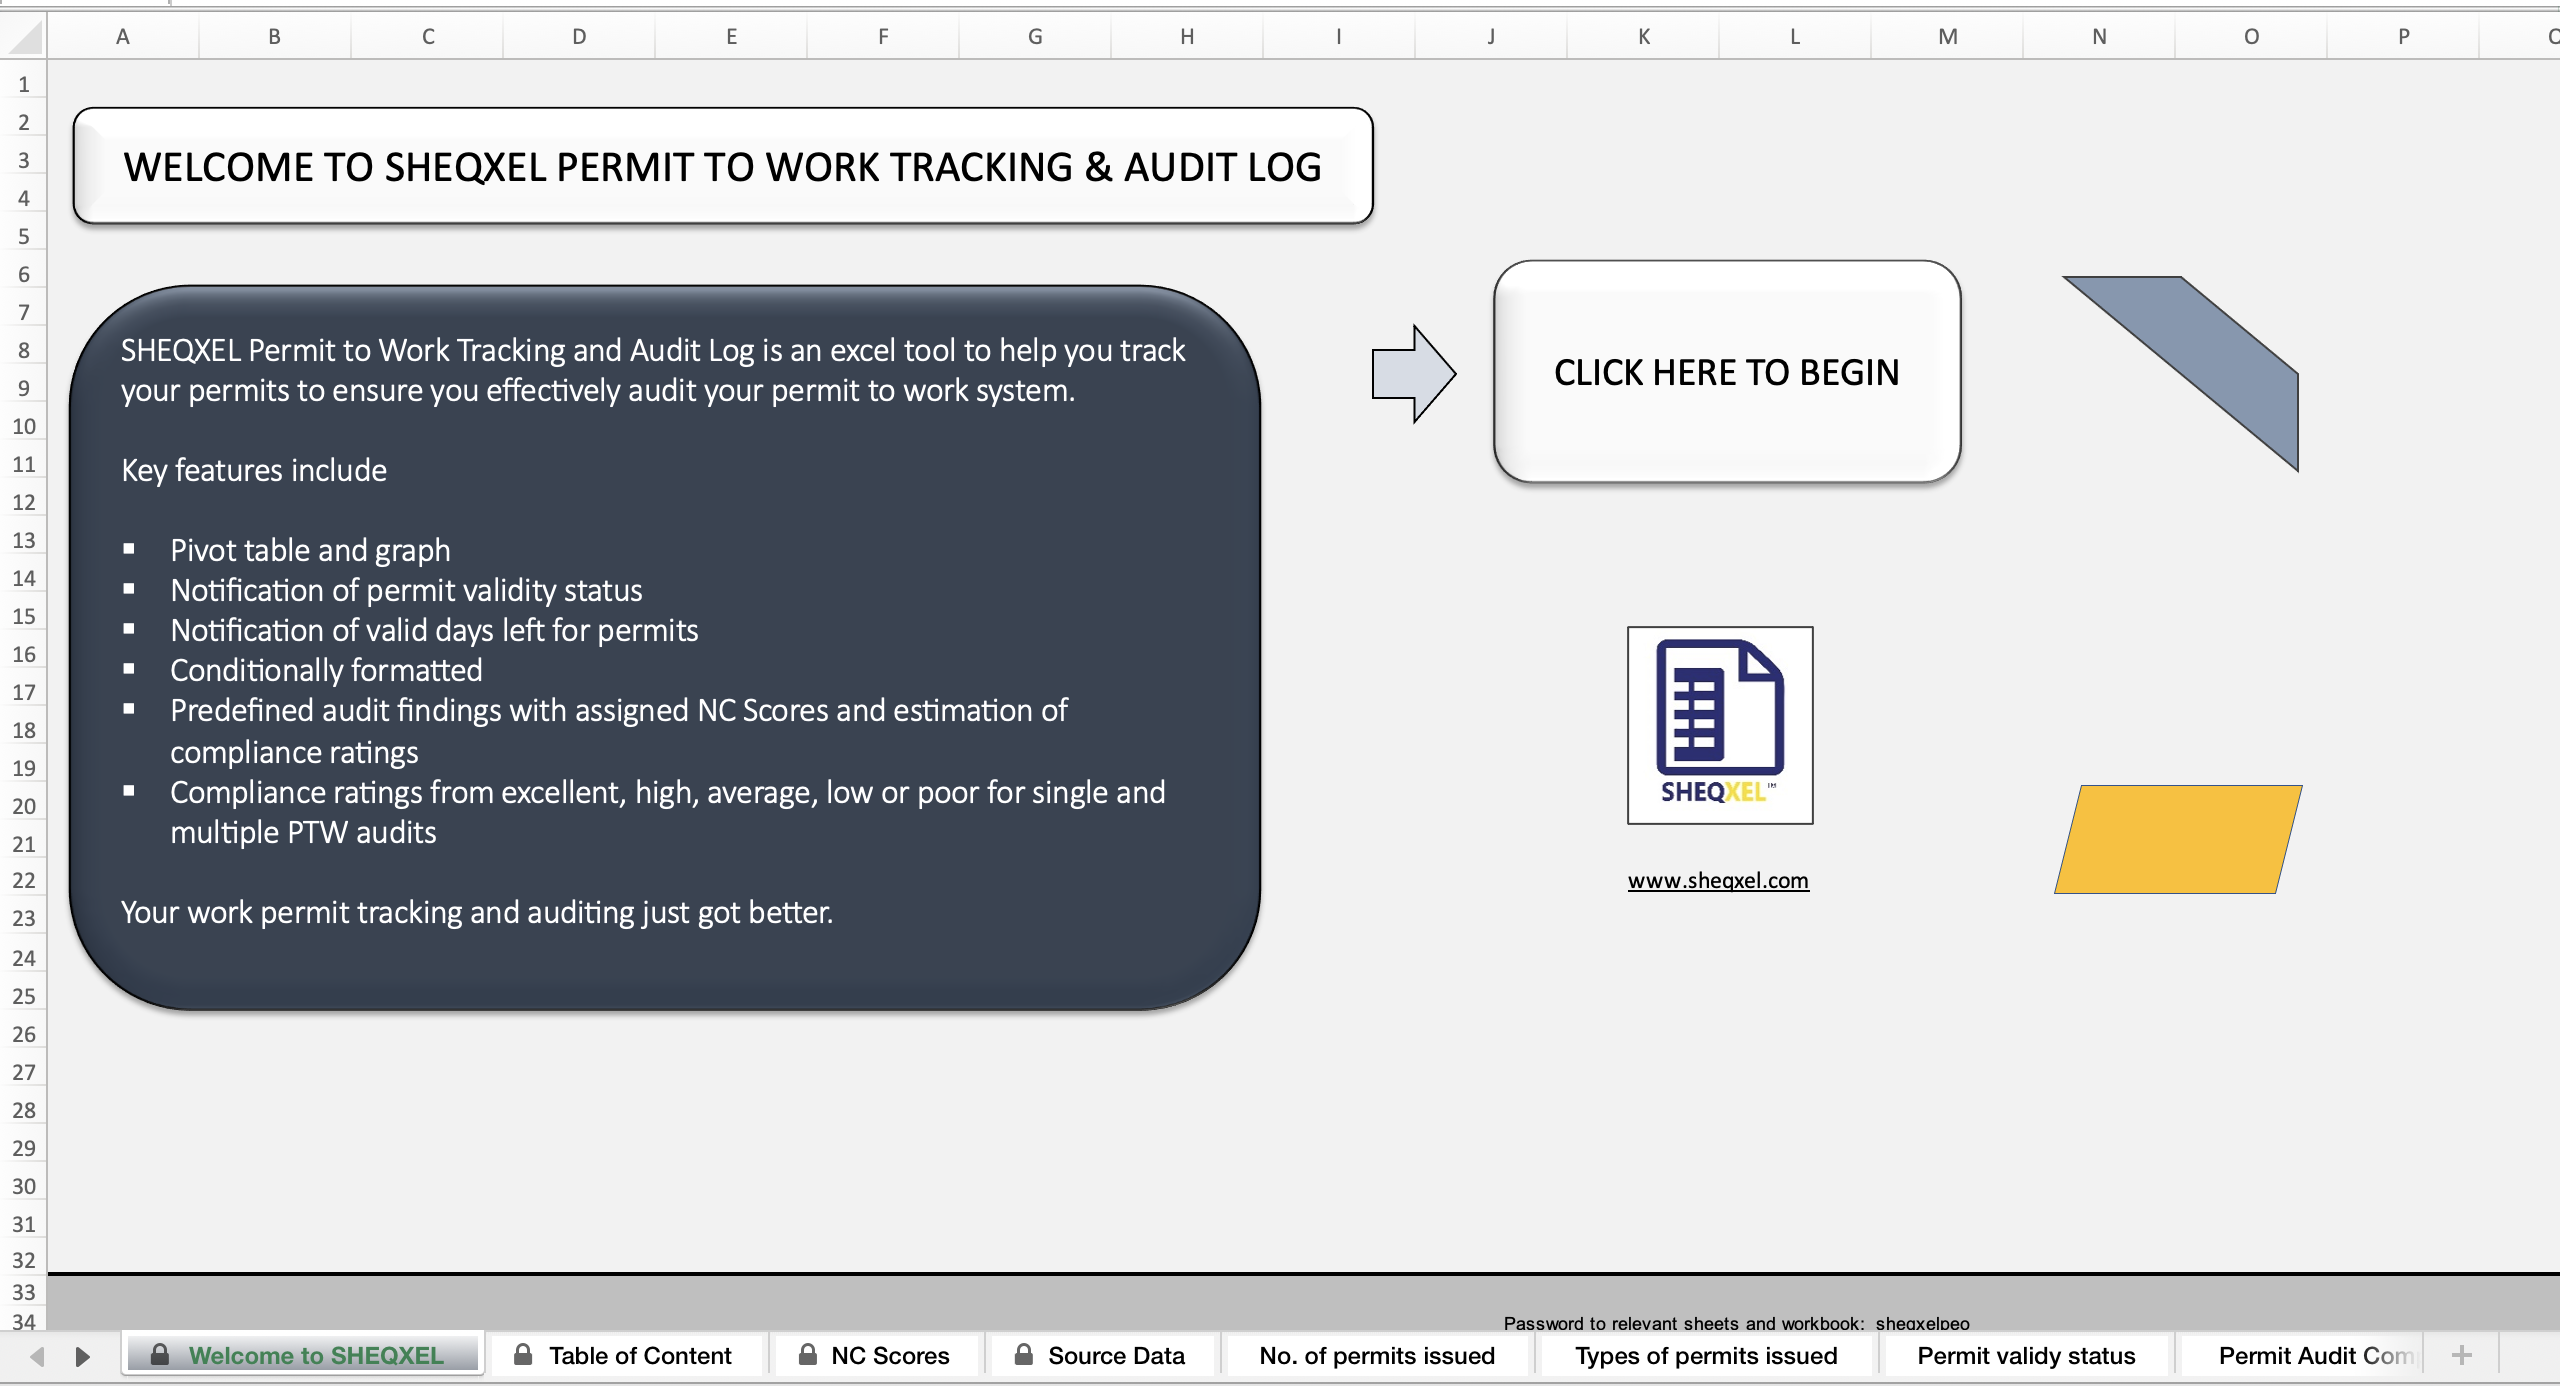Select row 33 header

(24, 1292)
